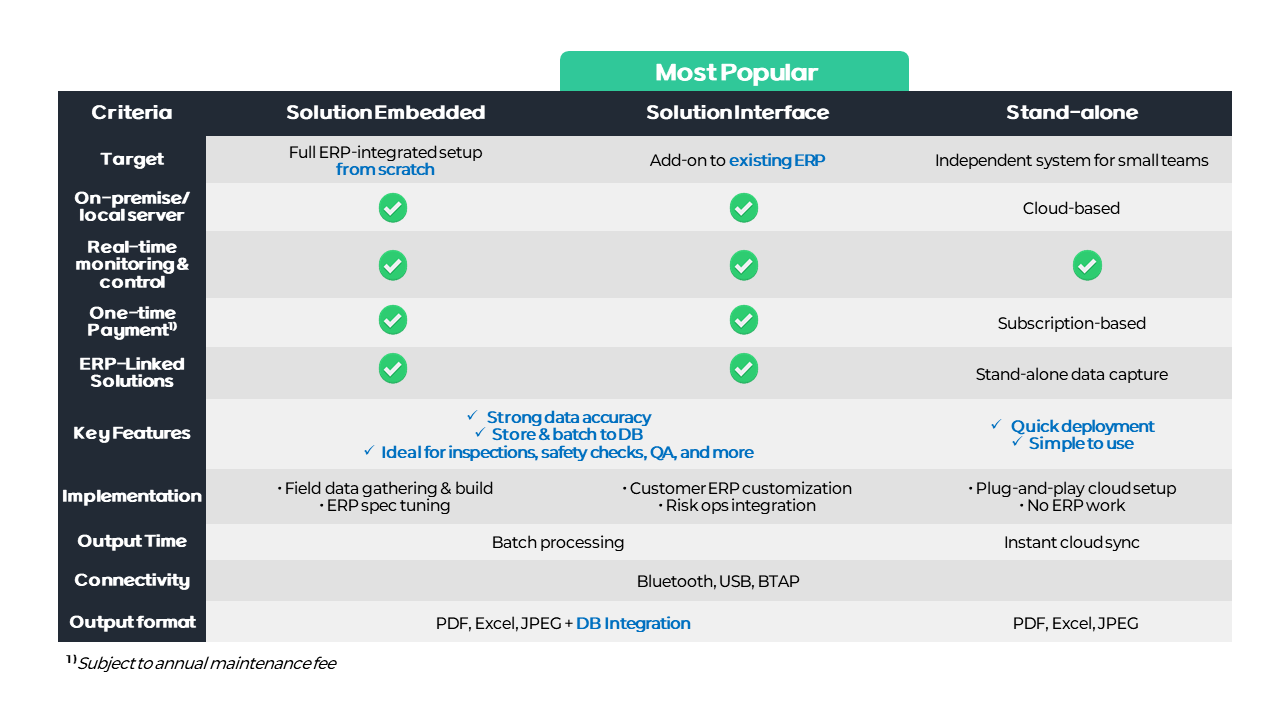Click the 'Subscription-based' cell text
This screenshot has width=1280, height=720.
tap(1071, 324)
